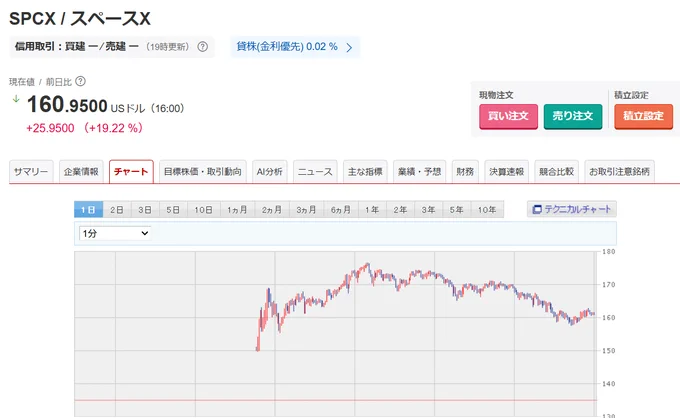Click the red previous-close line on chart
The height and width of the screenshot is (418, 680).
pos(336,400)
